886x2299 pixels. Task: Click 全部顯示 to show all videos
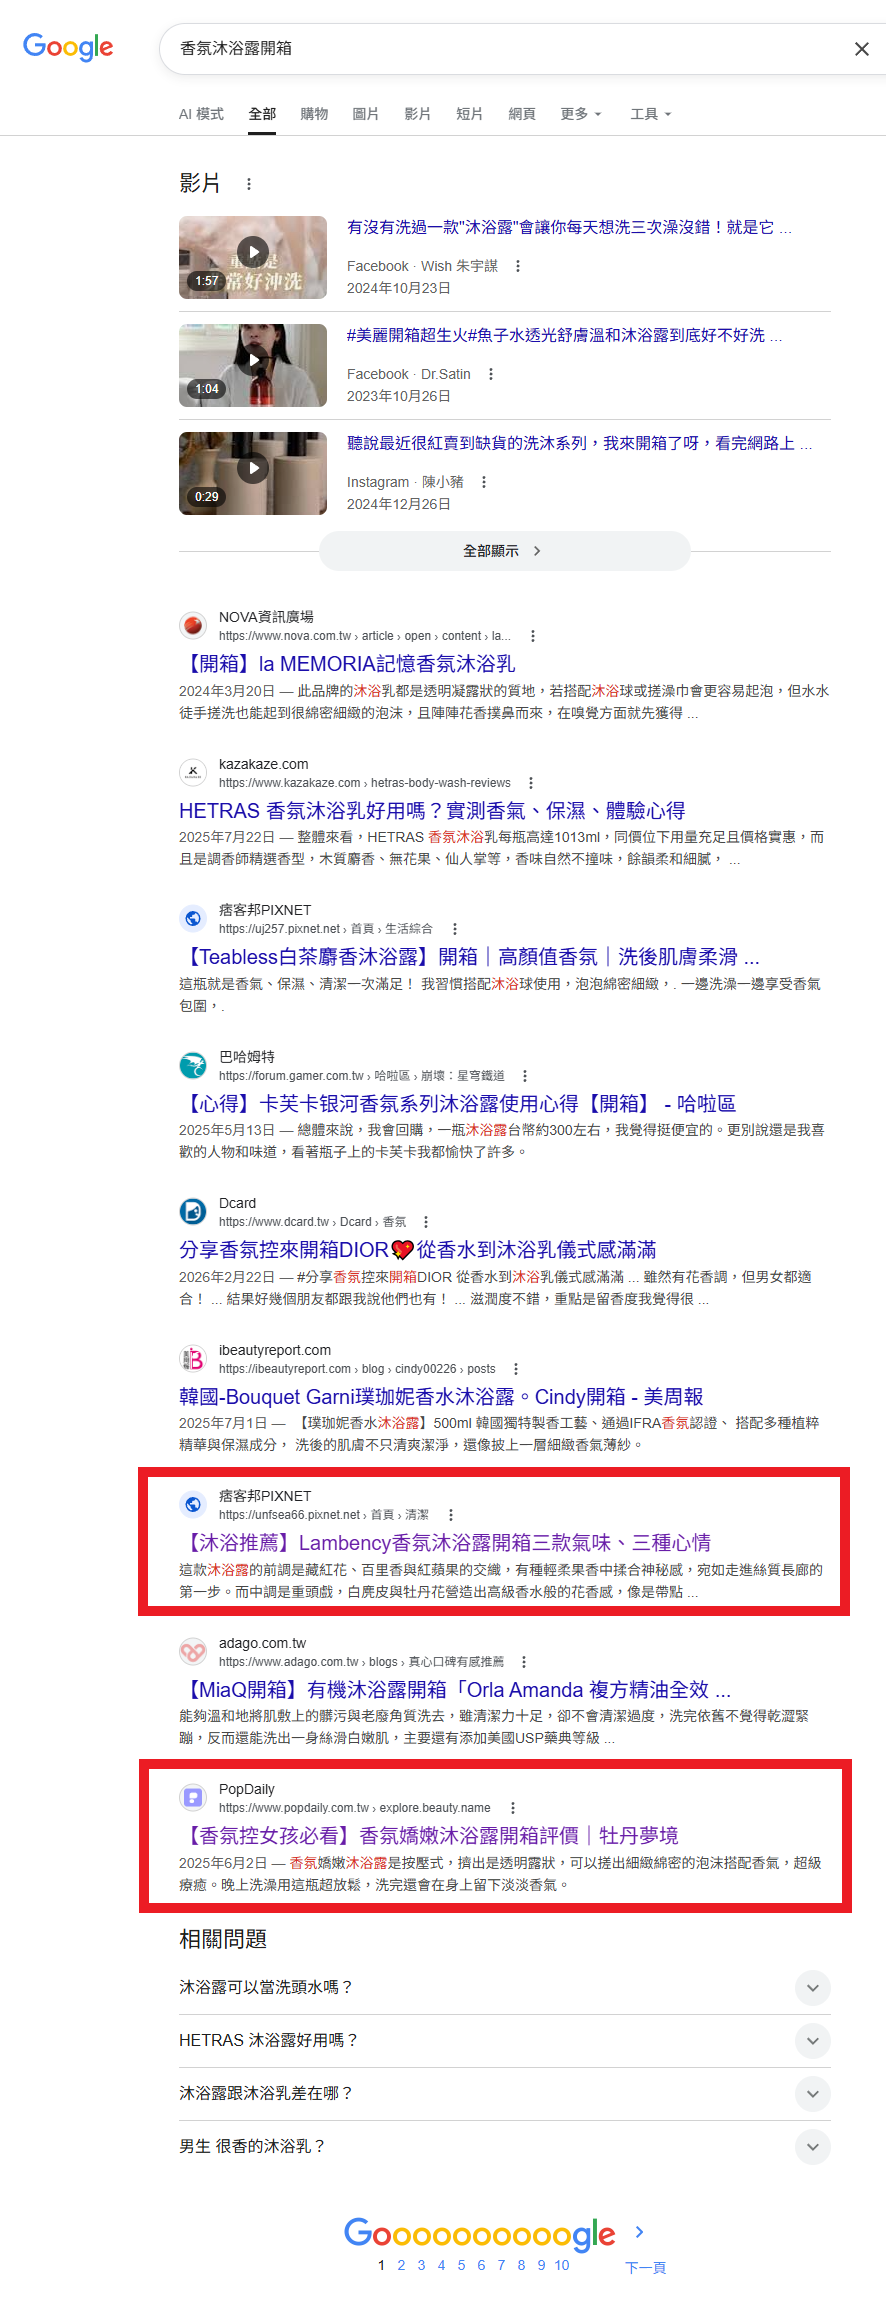pyautogui.click(x=504, y=551)
